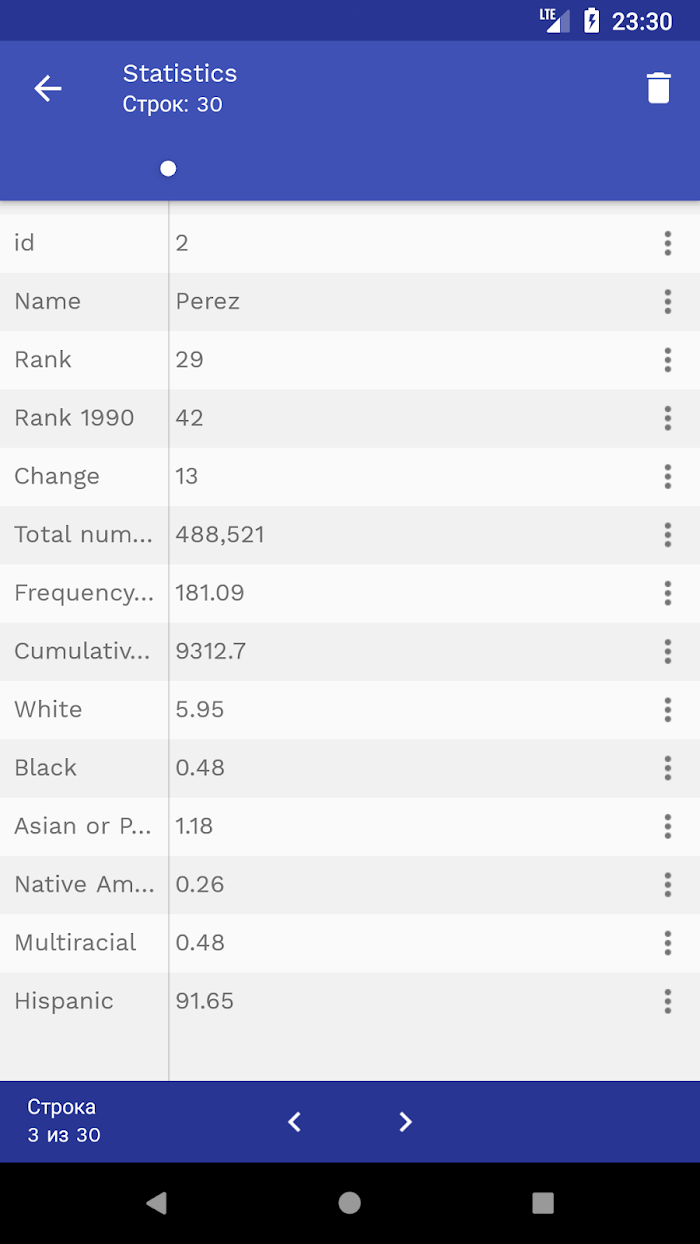The height and width of the screenshot is (1244, 700).
Task: Expand truncated Total num... field label
Action: coord(84,534)
